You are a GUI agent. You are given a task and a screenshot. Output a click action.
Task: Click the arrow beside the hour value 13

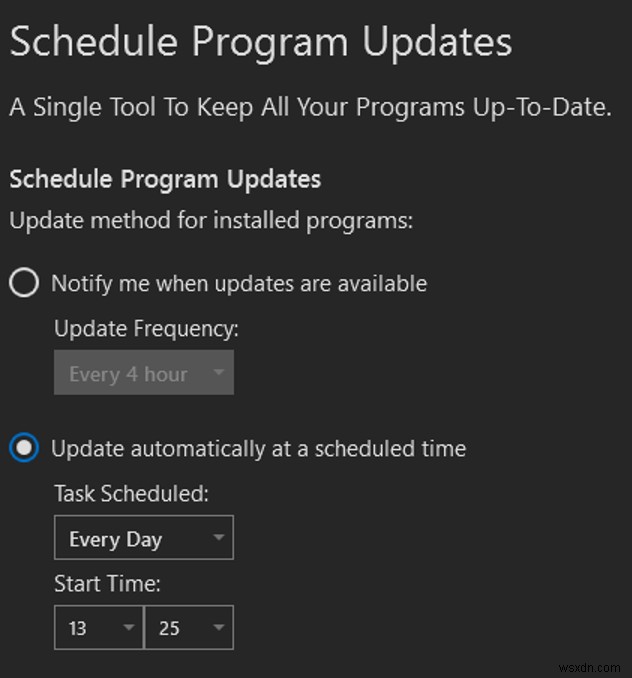click(x=128, y=628)
